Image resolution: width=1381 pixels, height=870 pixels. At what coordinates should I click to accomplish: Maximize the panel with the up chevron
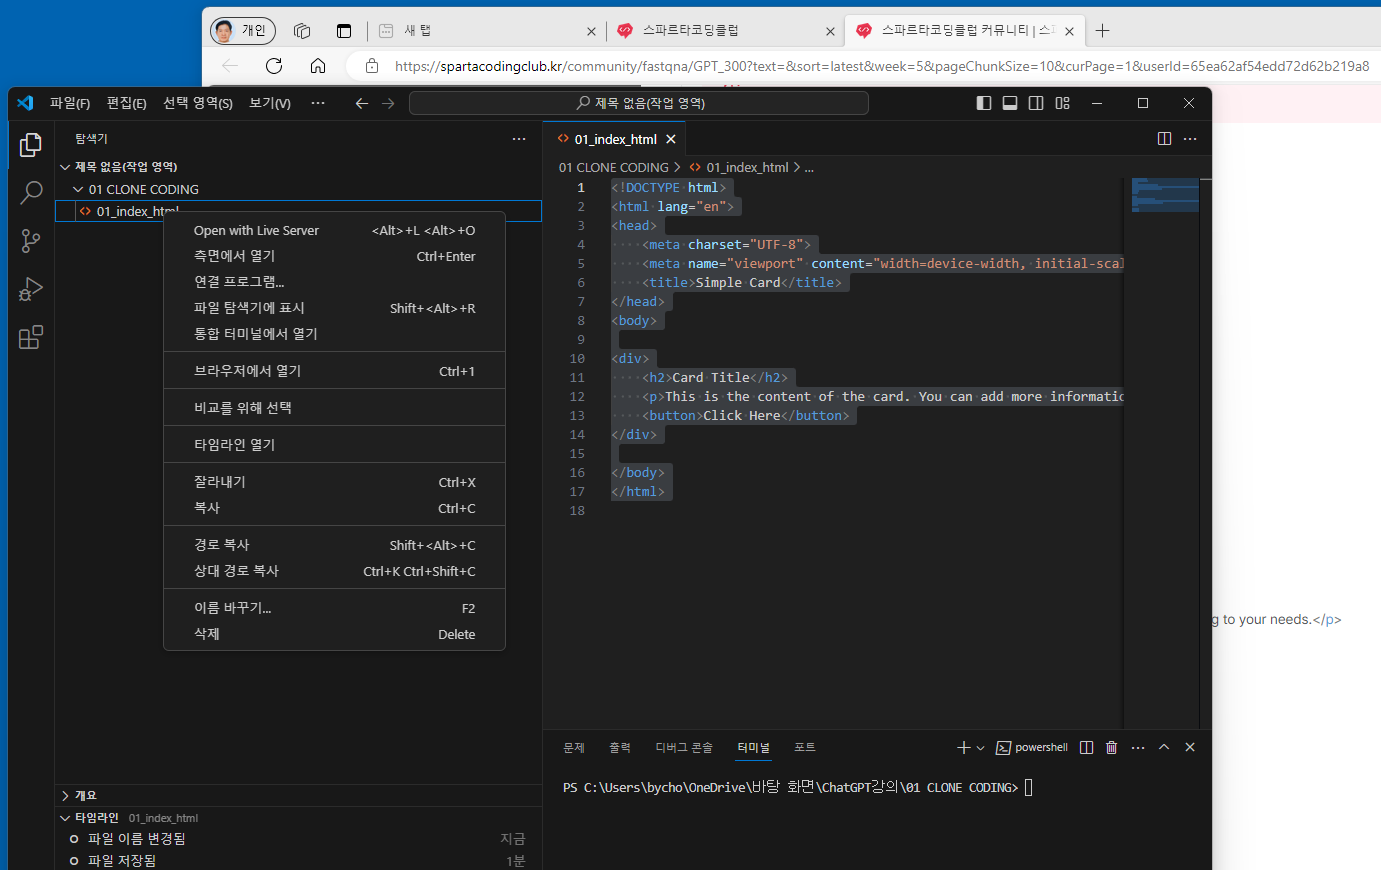pos(1164,747)
